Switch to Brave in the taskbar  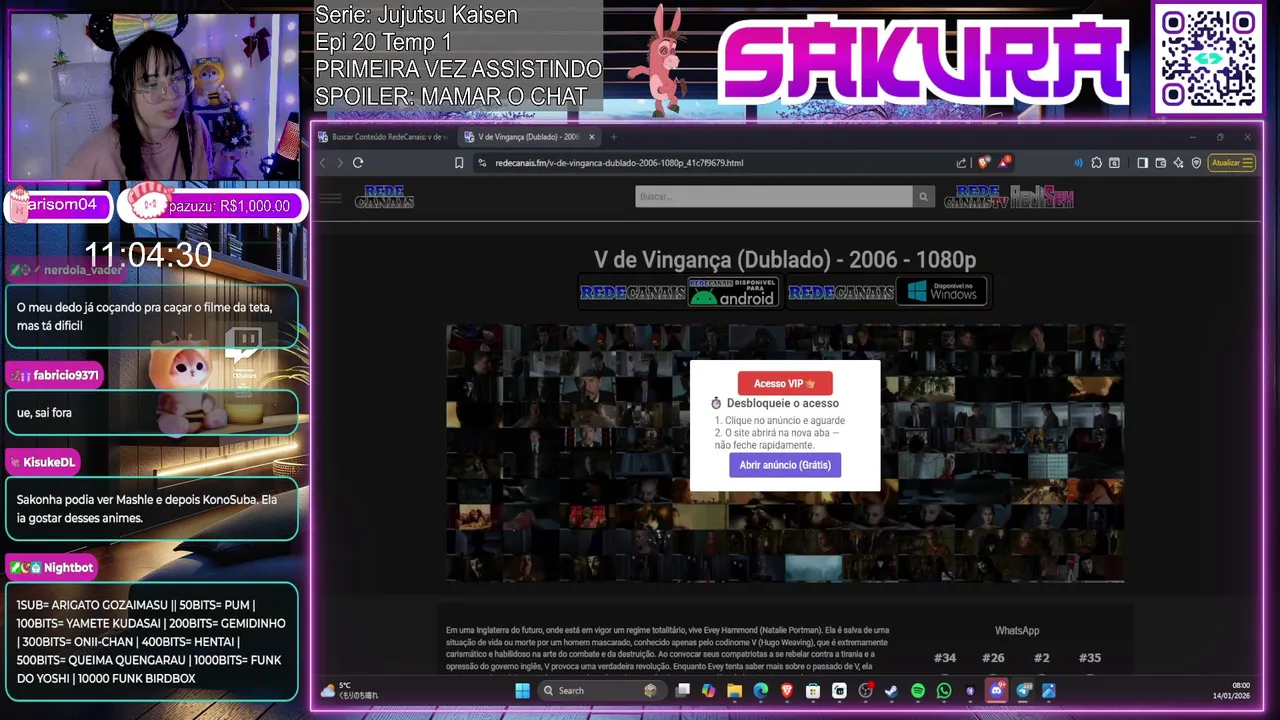pos(786,691)
